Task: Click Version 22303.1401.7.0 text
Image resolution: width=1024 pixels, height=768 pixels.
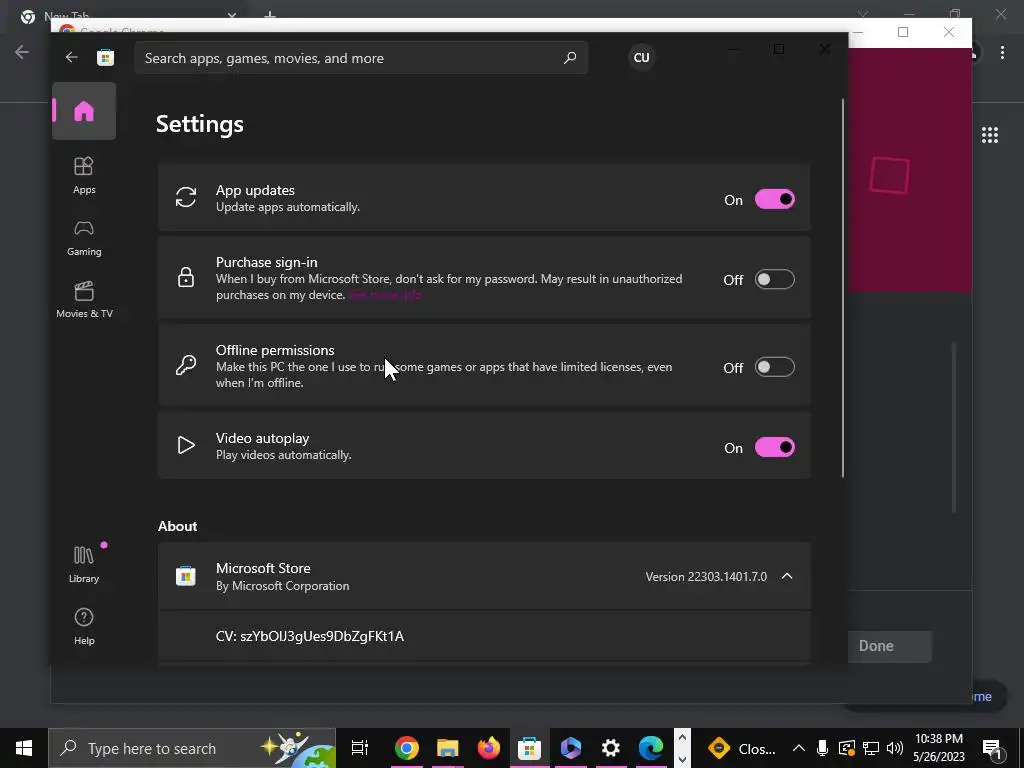Action: tap(706, 577)
